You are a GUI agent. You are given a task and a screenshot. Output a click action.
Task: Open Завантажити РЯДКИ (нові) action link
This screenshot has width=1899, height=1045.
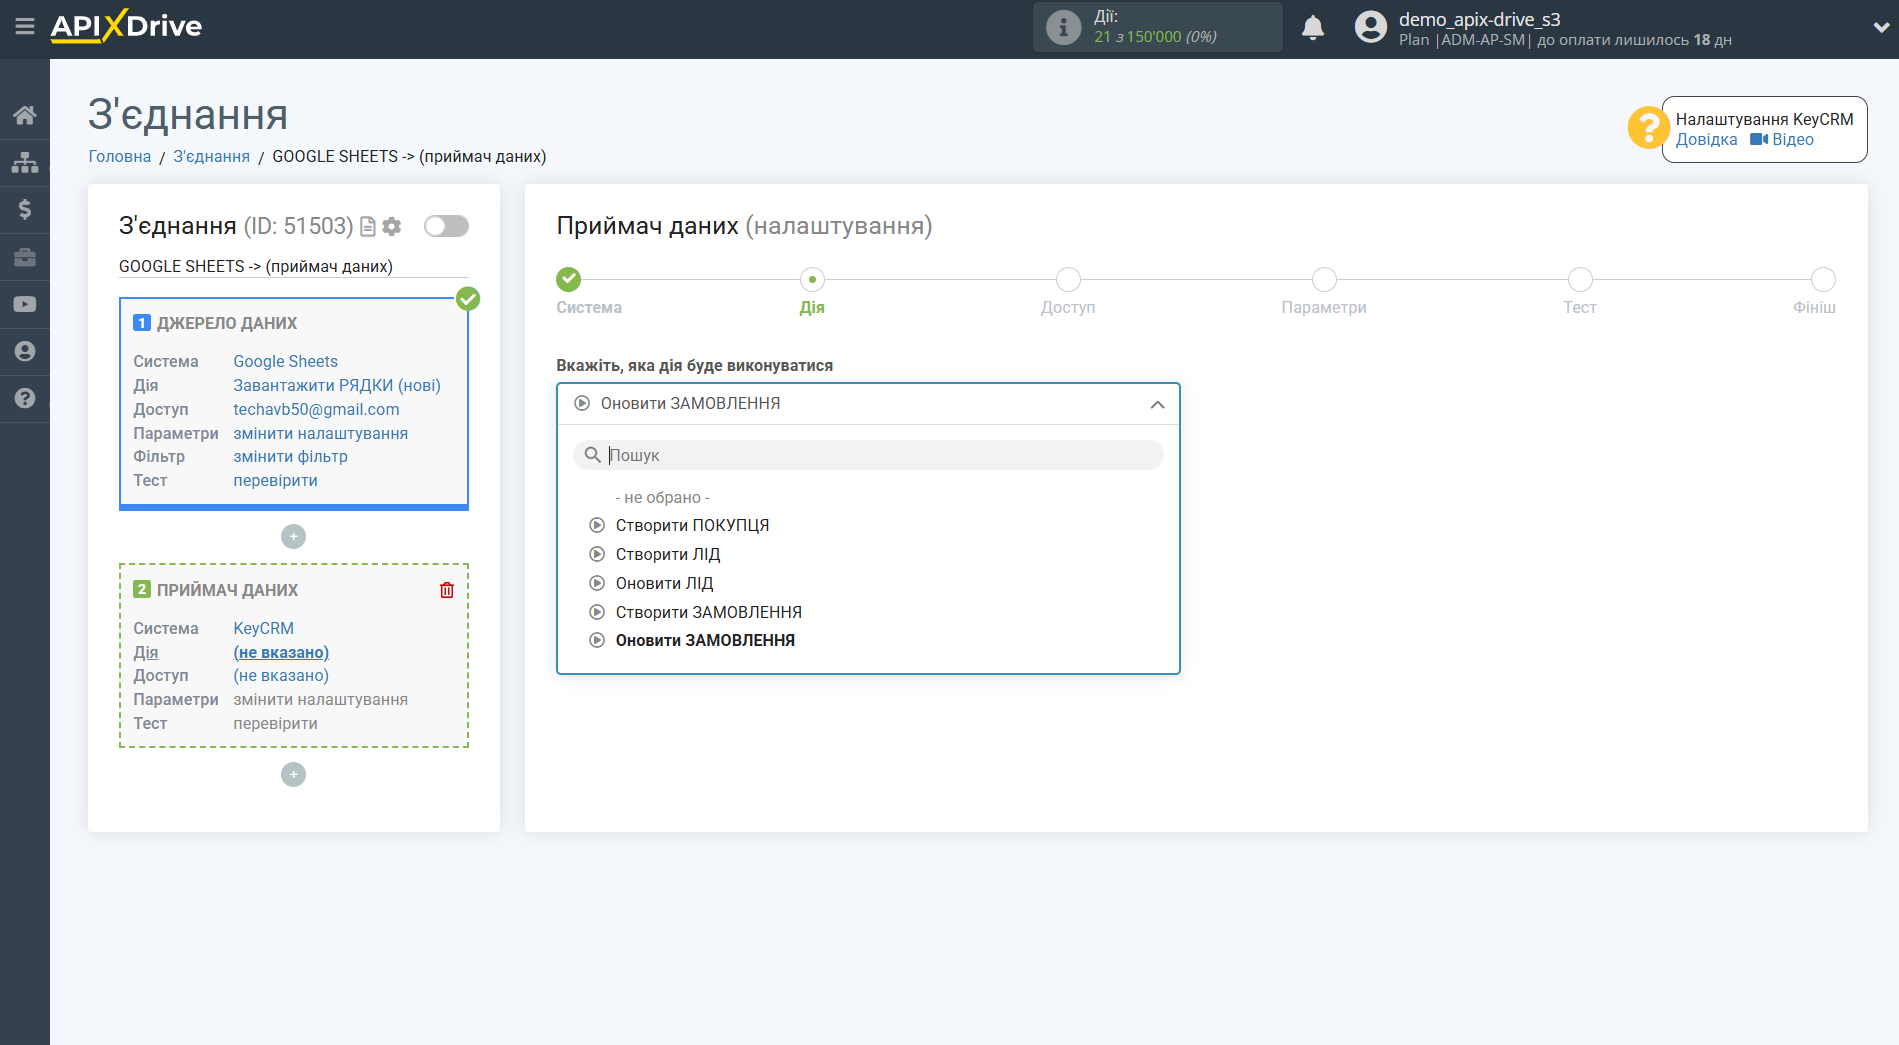point(337,385)
